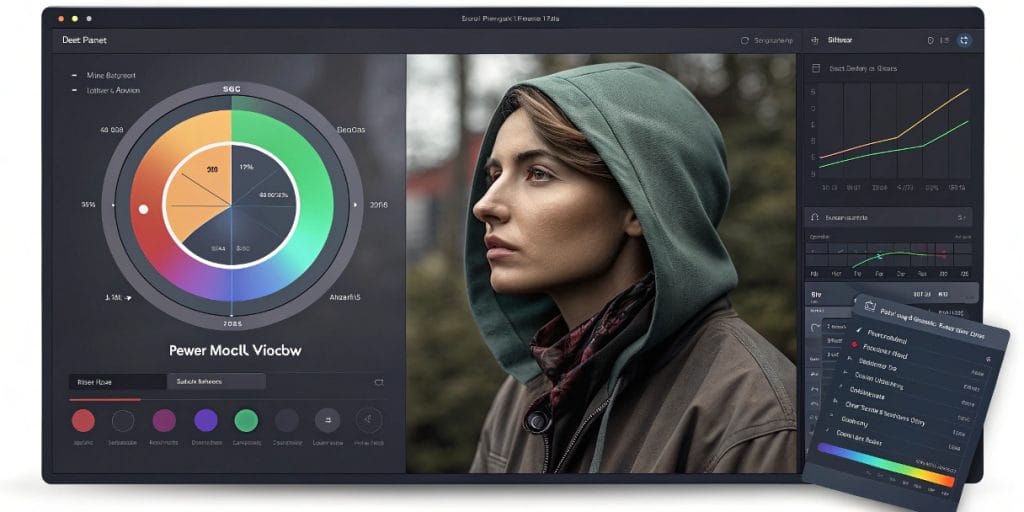The height and width of the screenshot is (512, 1024).
Task: Switch to the Subtle Behoots tab
Action: (216, 381)
